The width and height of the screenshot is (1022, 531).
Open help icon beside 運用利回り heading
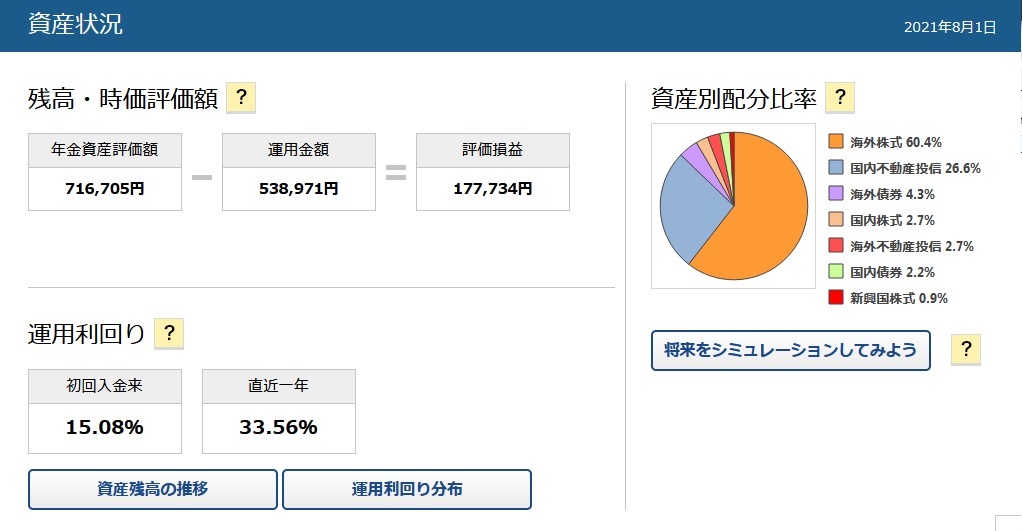coord(169,334)
